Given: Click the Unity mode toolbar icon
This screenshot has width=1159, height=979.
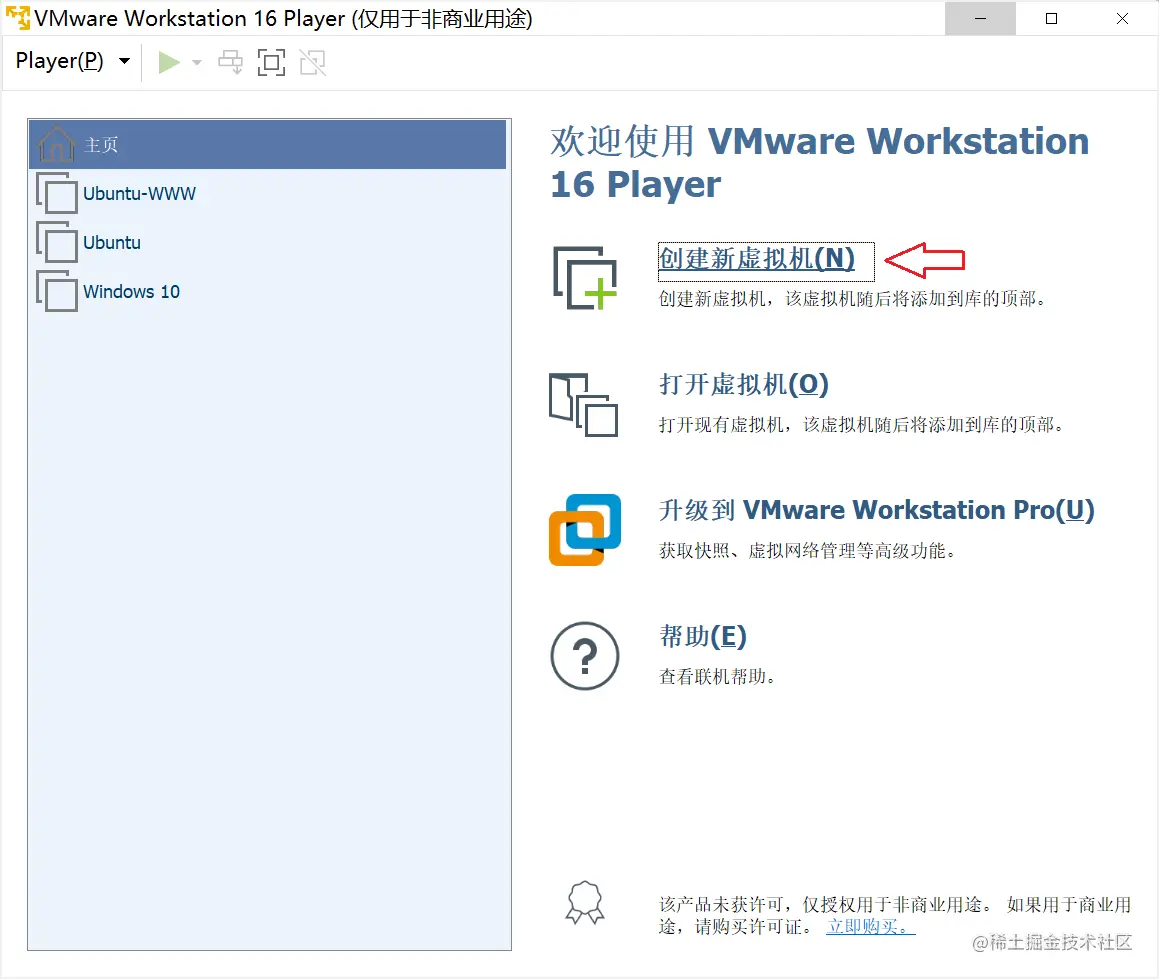Looking at the screenshot, I should pyautogui.click(x=313, y=63).
